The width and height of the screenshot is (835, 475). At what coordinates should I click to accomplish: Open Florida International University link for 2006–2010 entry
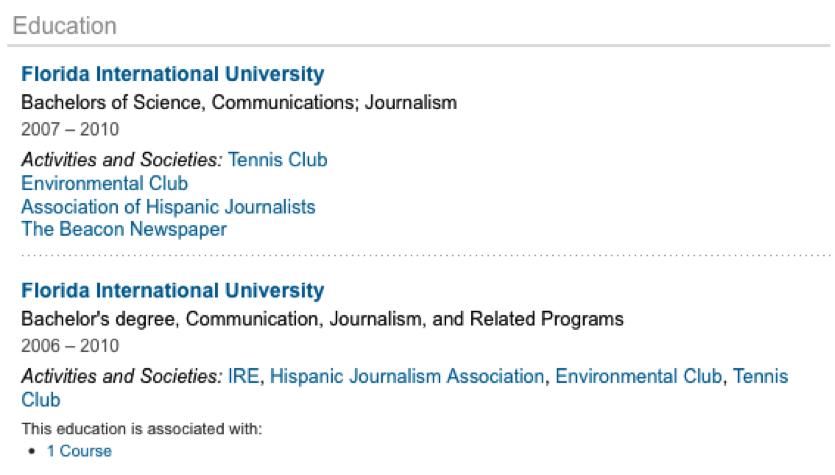(173, 291)
